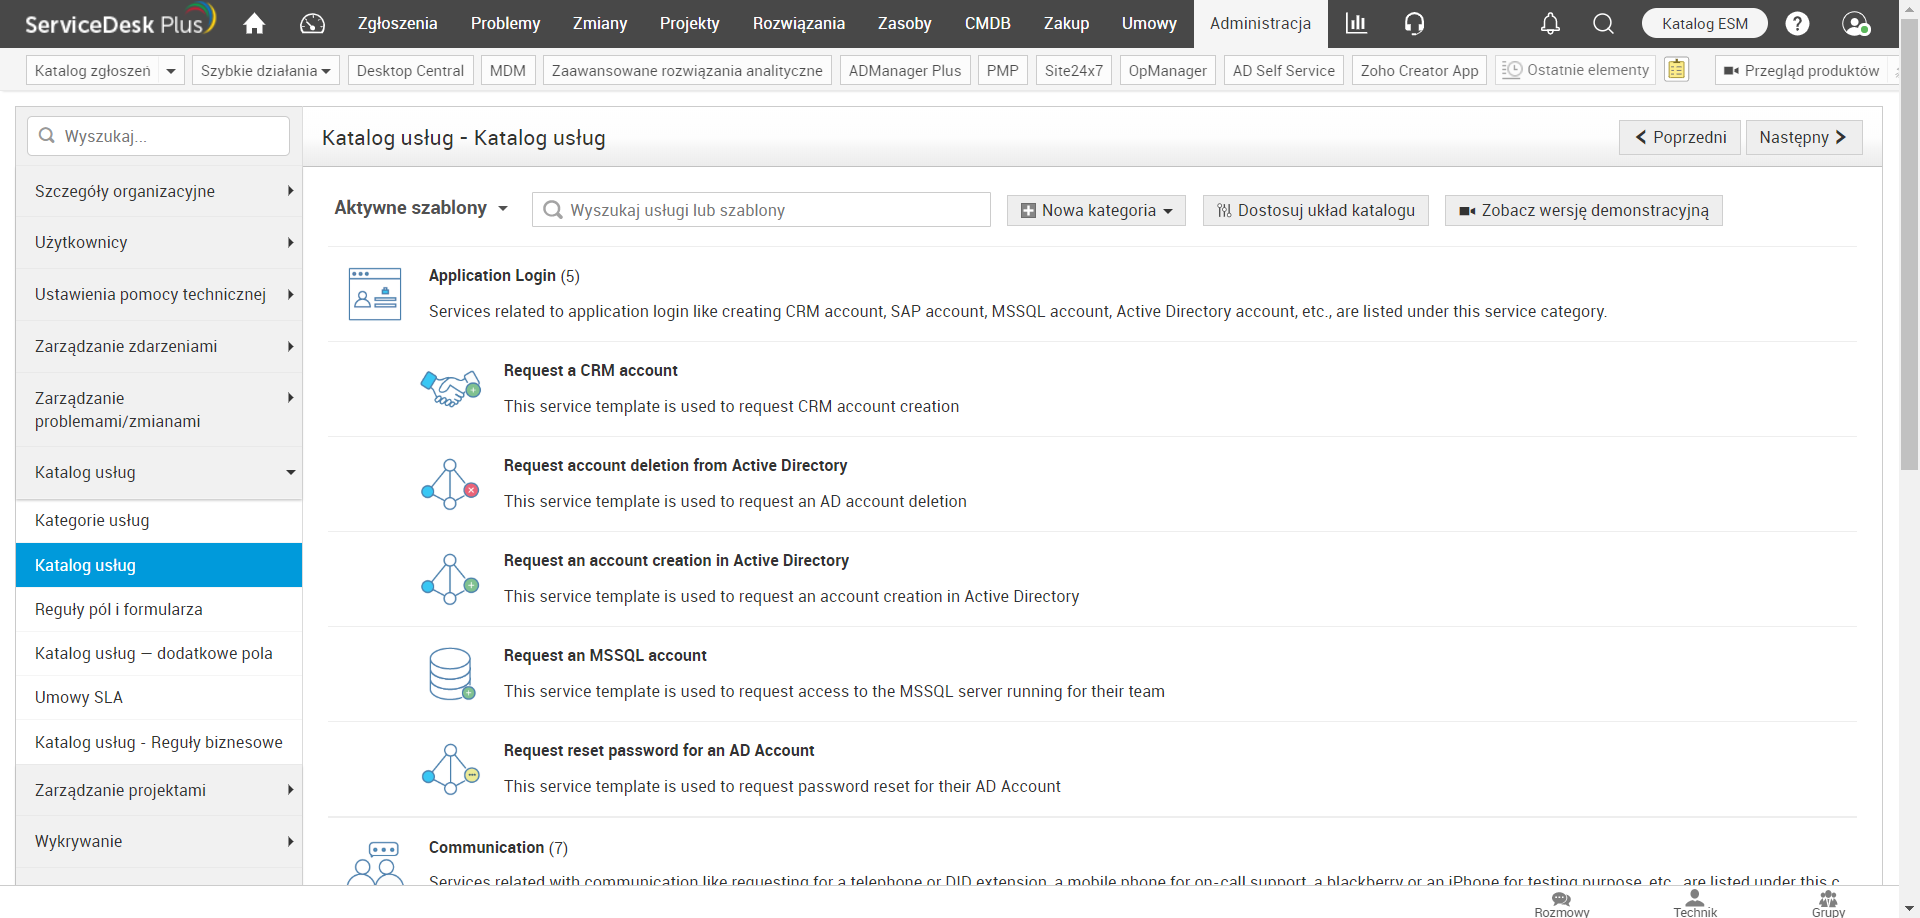Click the global search magnifier icon

1603,23
